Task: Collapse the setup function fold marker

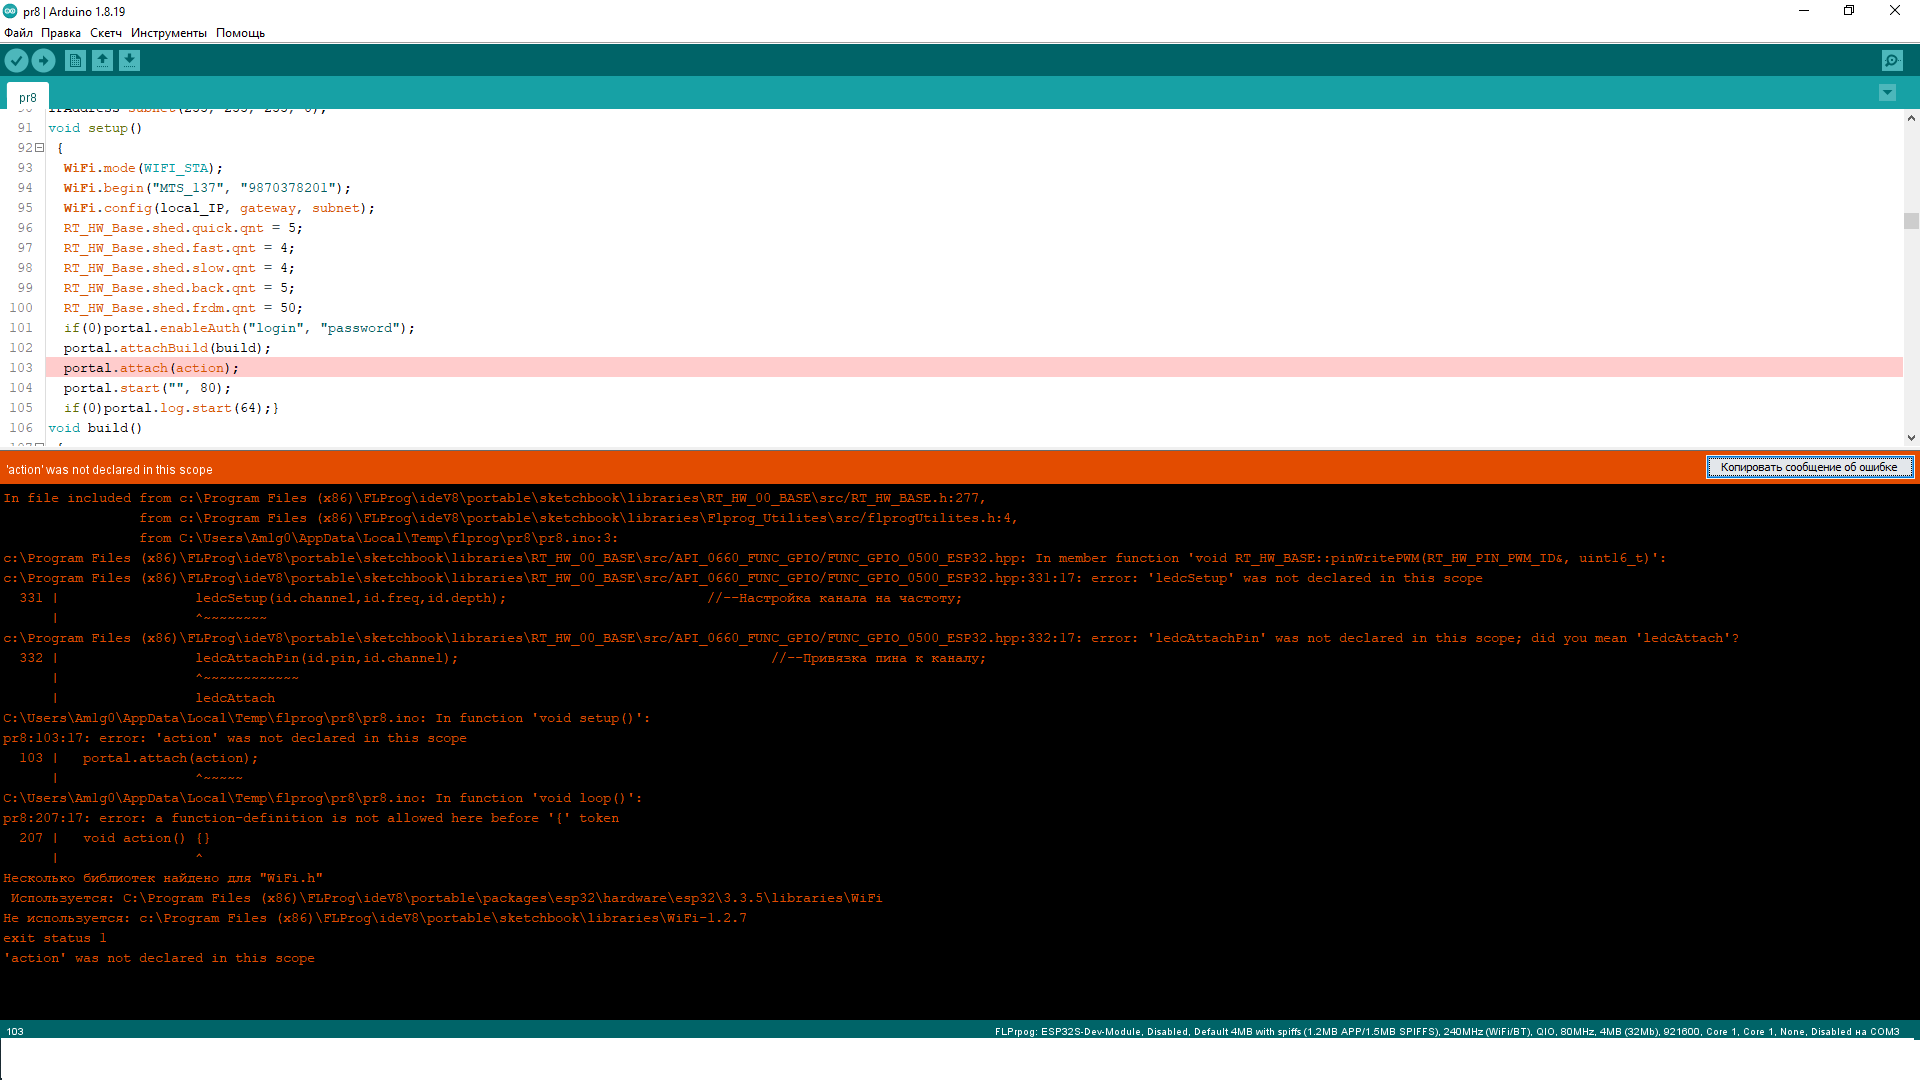Action: click(x=40, y=148)
